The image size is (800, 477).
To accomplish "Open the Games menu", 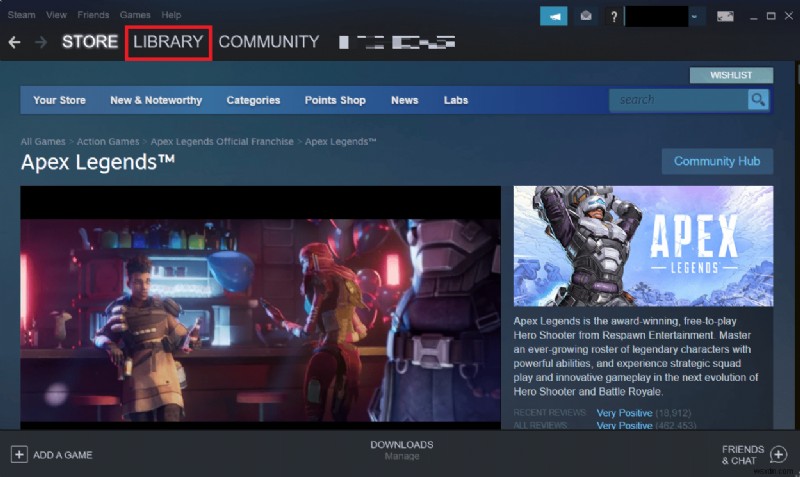I will [x=135, y=15].
